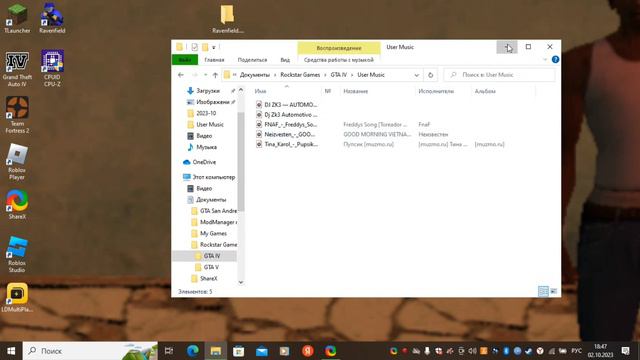This screenshot has width=640, height=360.
Task: Select the file Tina_Karol_-_Pupsik...
Action: pyautogui.click(x=287, y=144)
